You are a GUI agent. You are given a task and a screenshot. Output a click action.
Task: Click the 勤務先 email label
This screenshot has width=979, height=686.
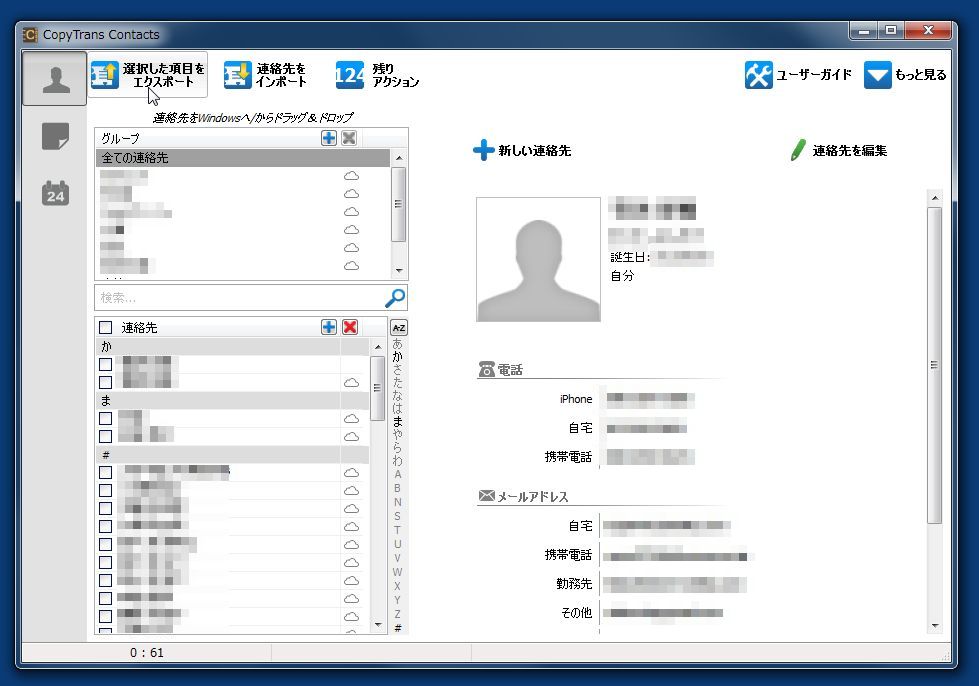click(x=574, y=584)
